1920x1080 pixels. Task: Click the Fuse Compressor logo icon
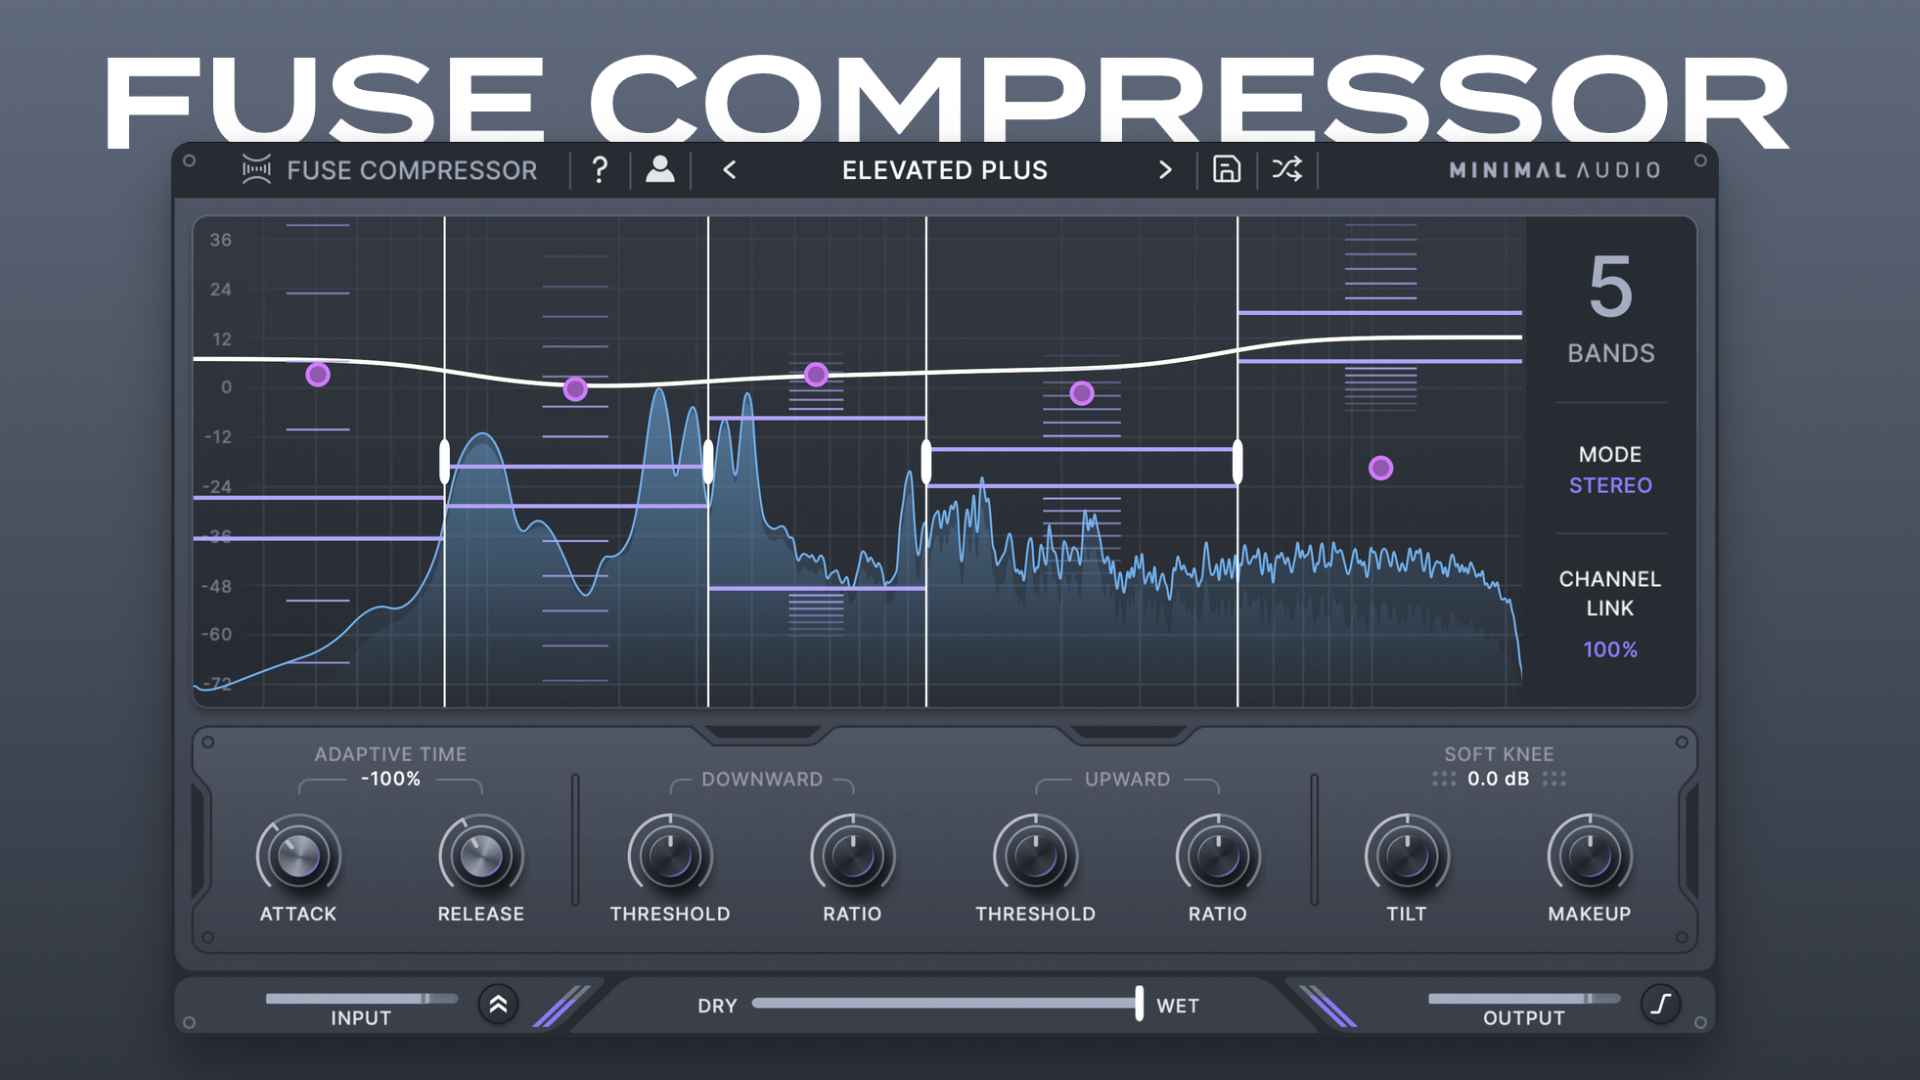[x=256, y=170]
